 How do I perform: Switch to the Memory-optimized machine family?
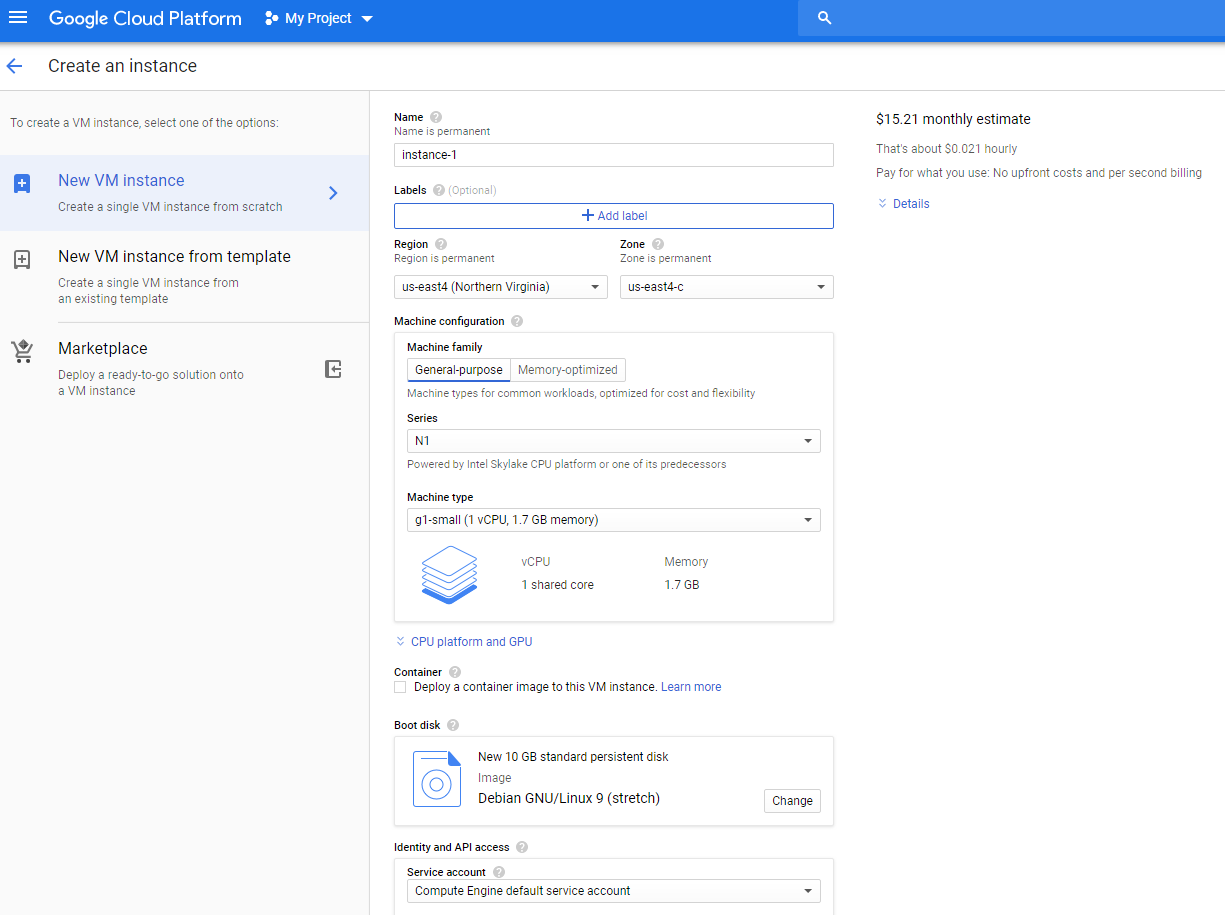point(567,369)
